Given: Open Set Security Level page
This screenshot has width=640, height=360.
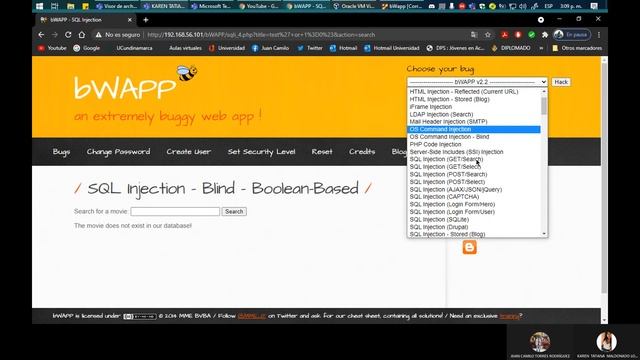Looking at the screenshot, I should coord(261,152).
